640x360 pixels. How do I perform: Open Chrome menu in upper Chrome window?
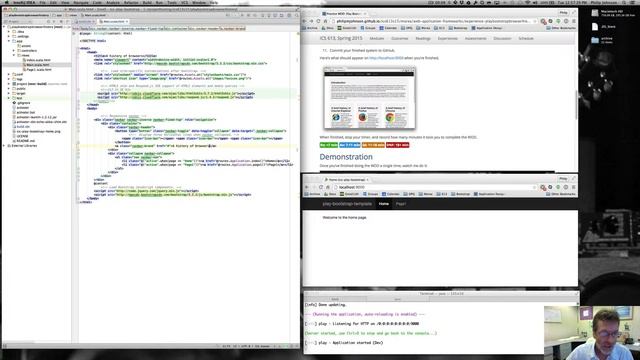tap(573, 21)
